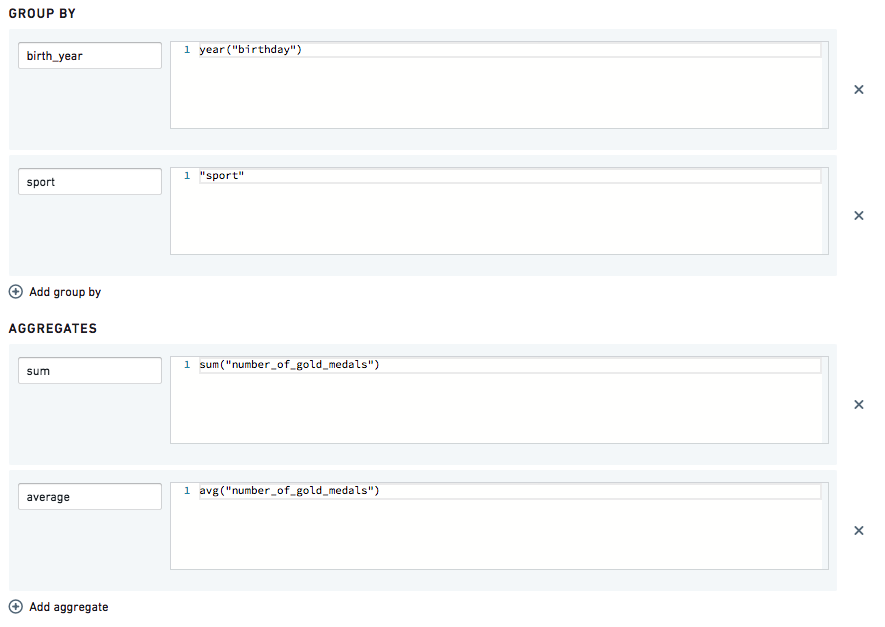Edit the birth_year name field
Image resolution: width=885 pixels, height=627 pixels.
click(90, 55)
